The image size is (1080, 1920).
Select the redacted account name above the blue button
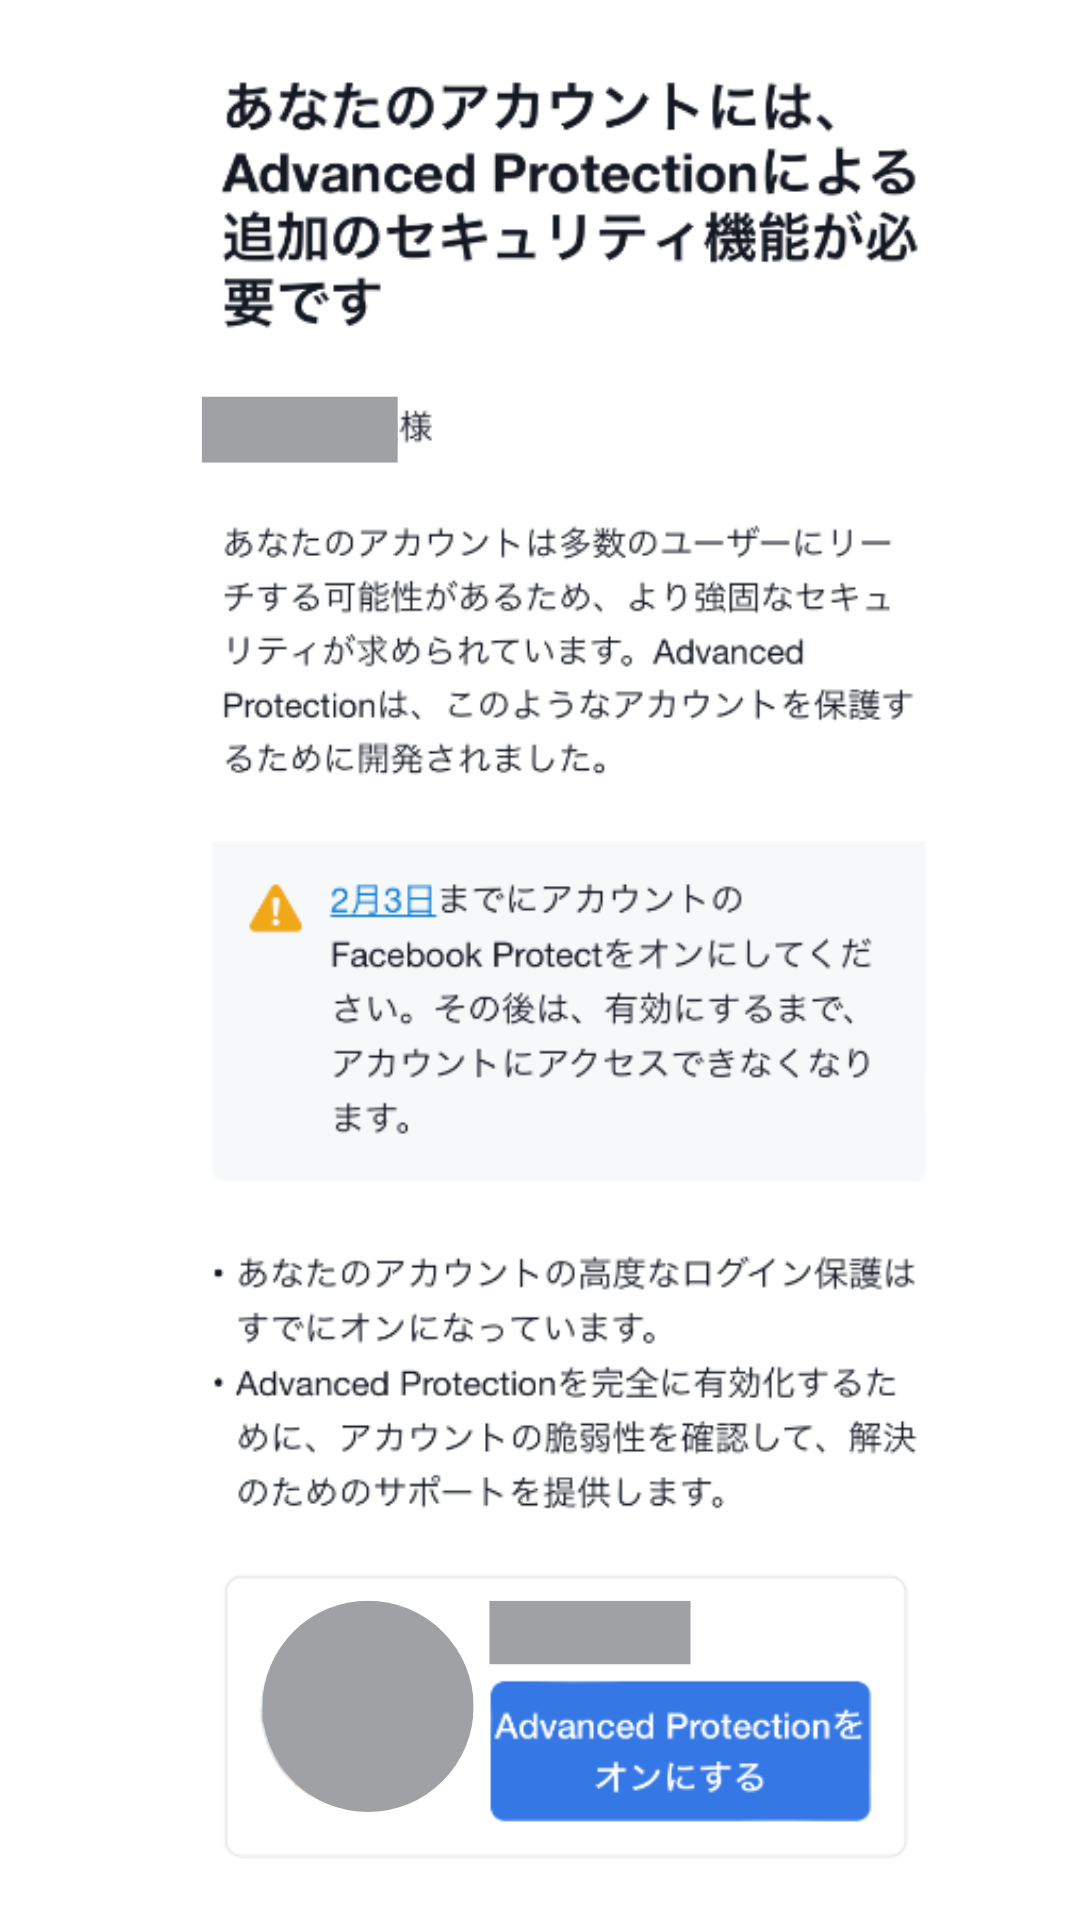(589, 1632)
